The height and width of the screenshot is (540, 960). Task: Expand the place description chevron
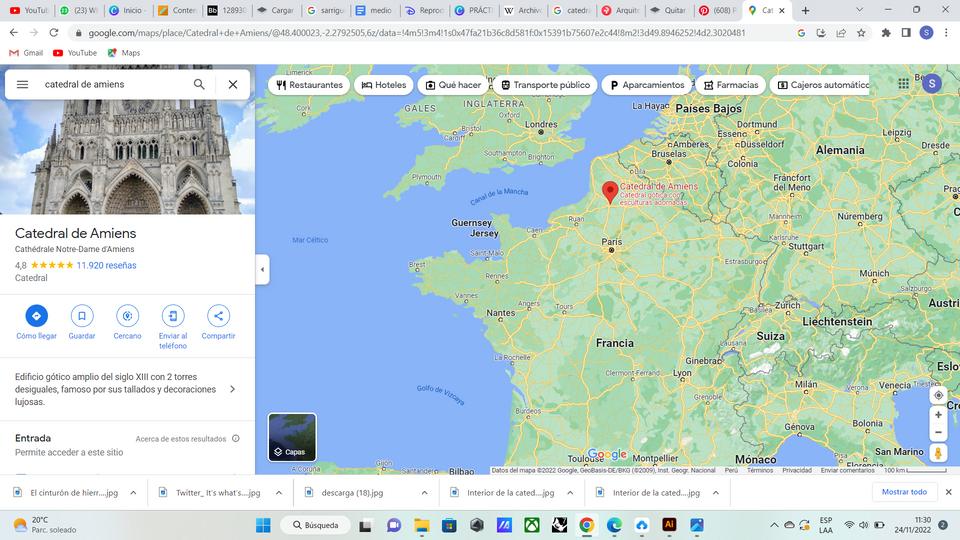click(x=233, y=389)
